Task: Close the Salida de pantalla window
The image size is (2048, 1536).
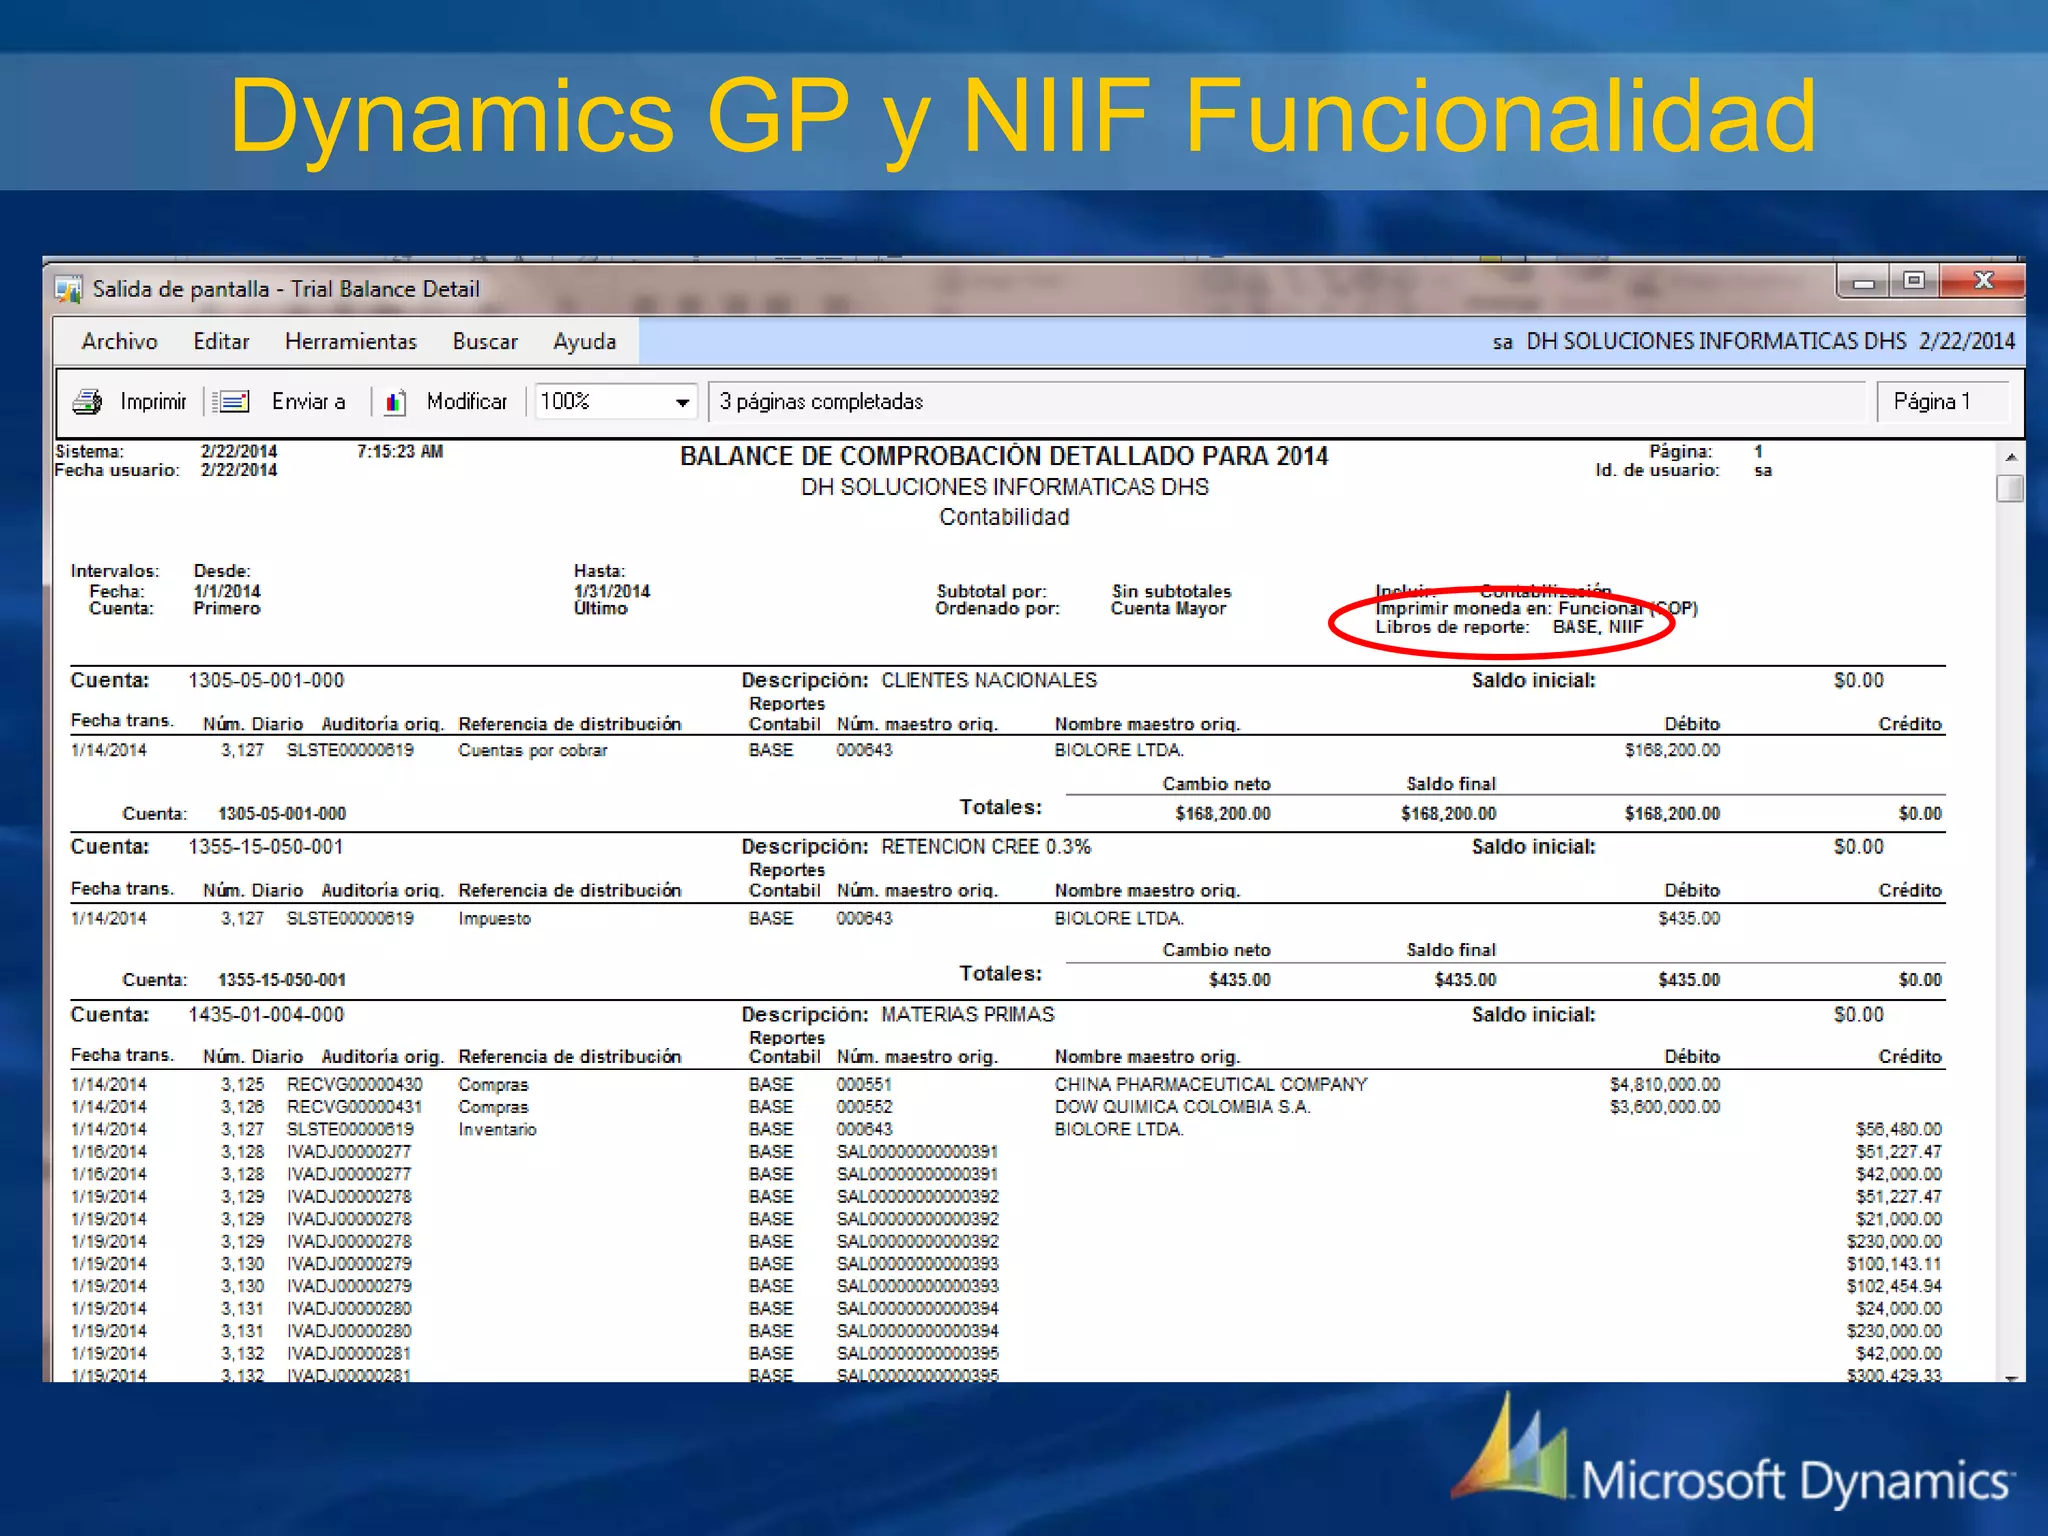Action: [1982, 282]
